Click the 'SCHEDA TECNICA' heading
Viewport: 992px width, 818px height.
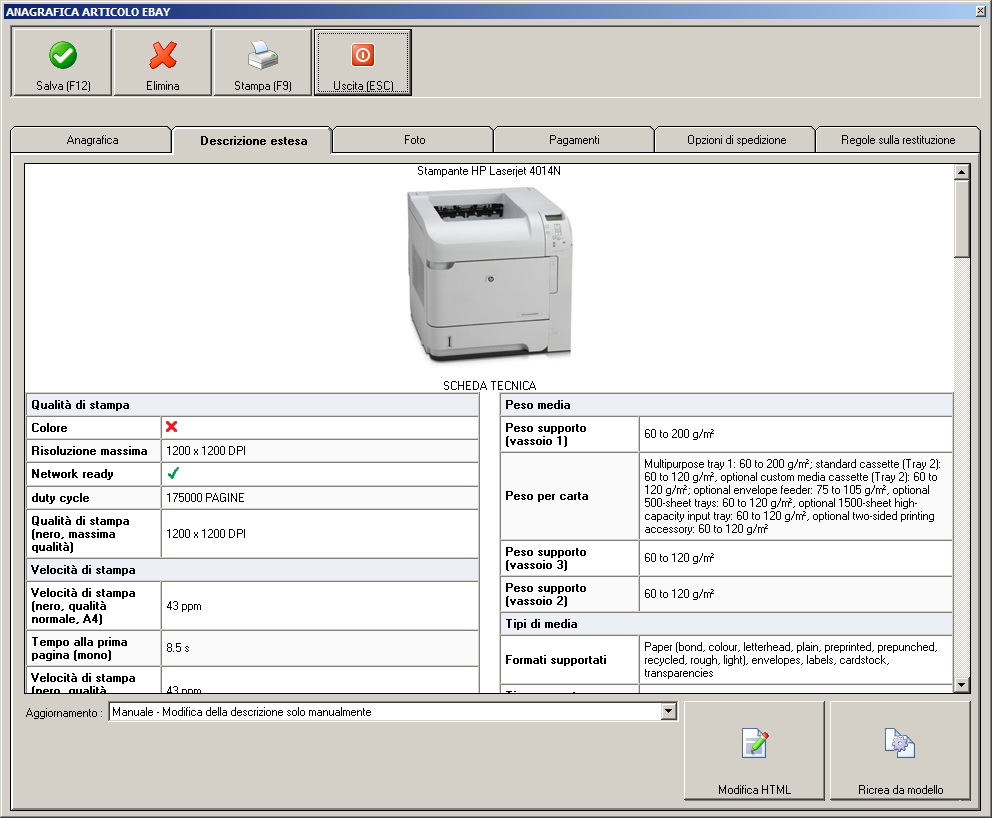(x=489, y=386)
